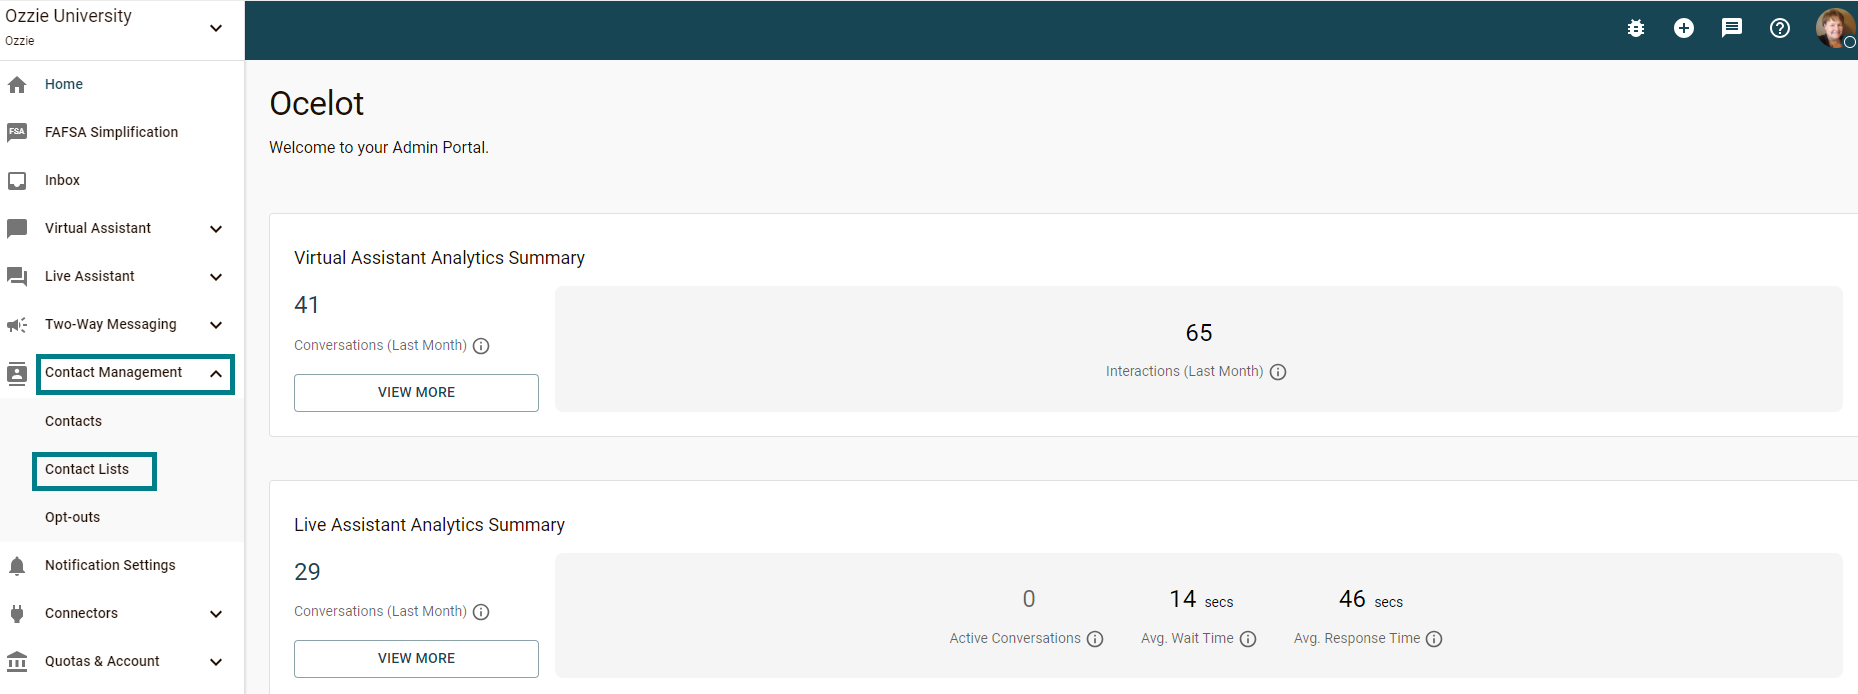Show info for Virtual Assistant Conversations (Last Month)
The height and width of the screenshot is (694, 1858).
481,346
